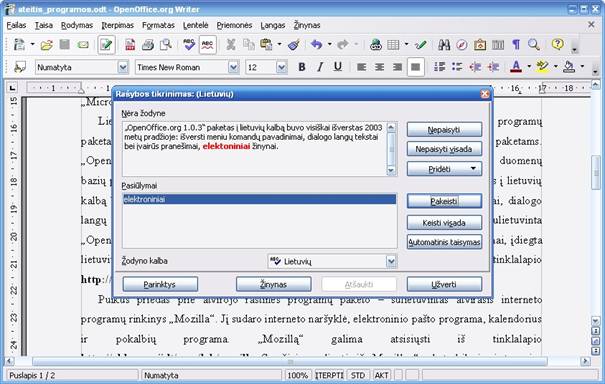The image size is (605, 384).
Task: Click the Cut scissors icon
Action: coord(231,45)
